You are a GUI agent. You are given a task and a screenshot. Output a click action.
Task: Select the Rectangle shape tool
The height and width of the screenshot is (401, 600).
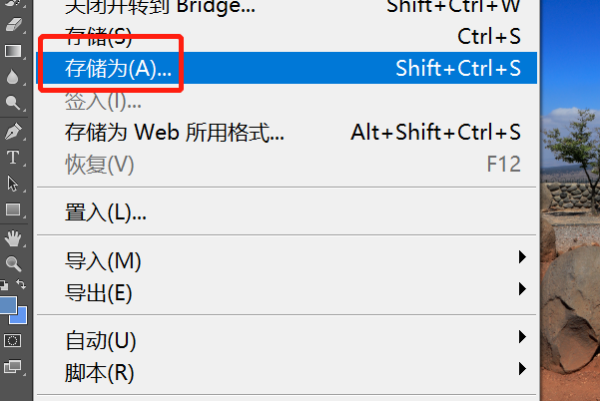[x=13, y=210]
